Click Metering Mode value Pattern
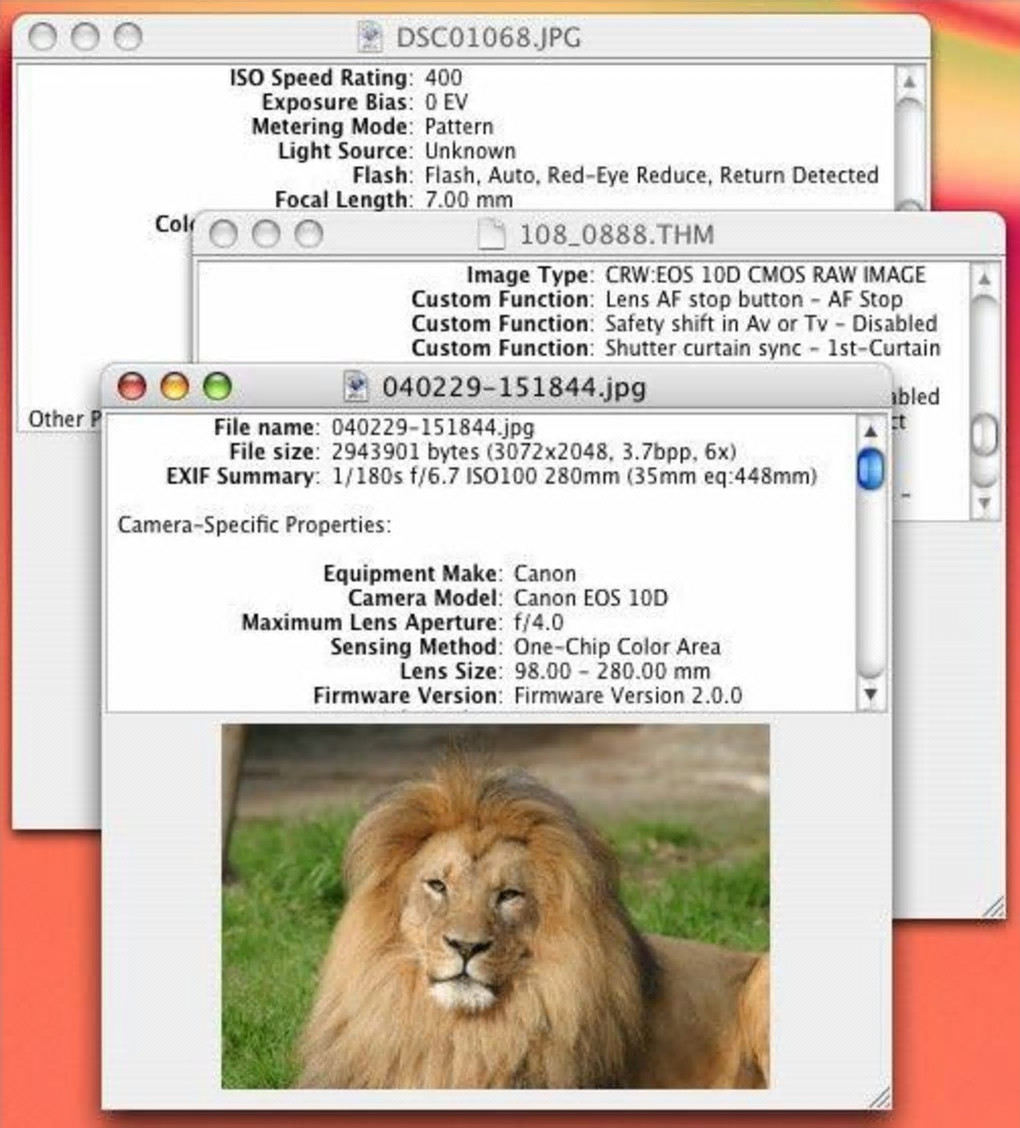The width and height of the screenshot is (1020, 1128). pos(459,127)
